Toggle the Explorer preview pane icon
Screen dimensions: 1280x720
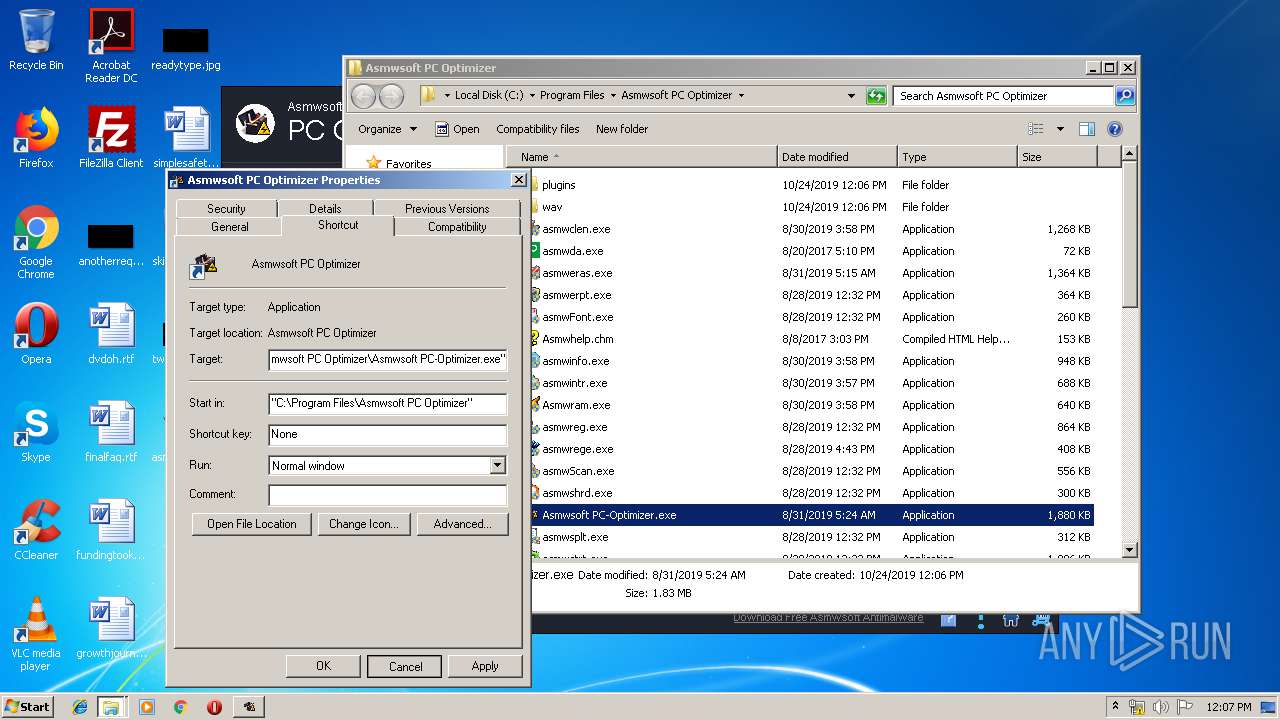pyautogui.click(x=1087, y=129)
